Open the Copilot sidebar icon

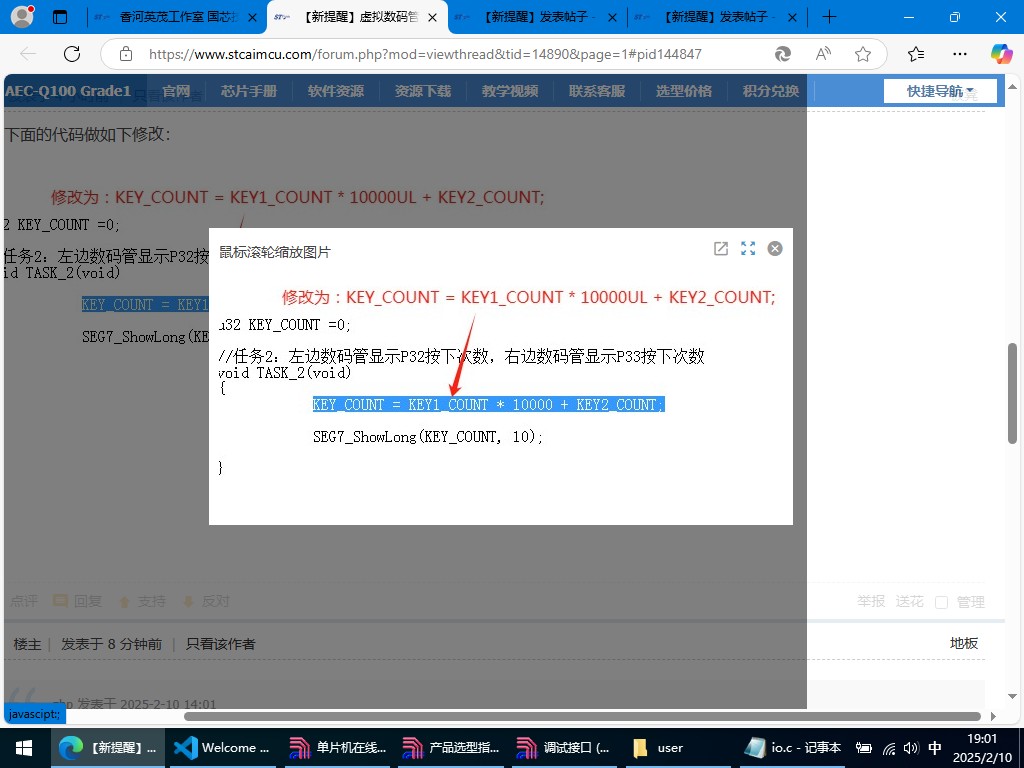(1001, 54)
